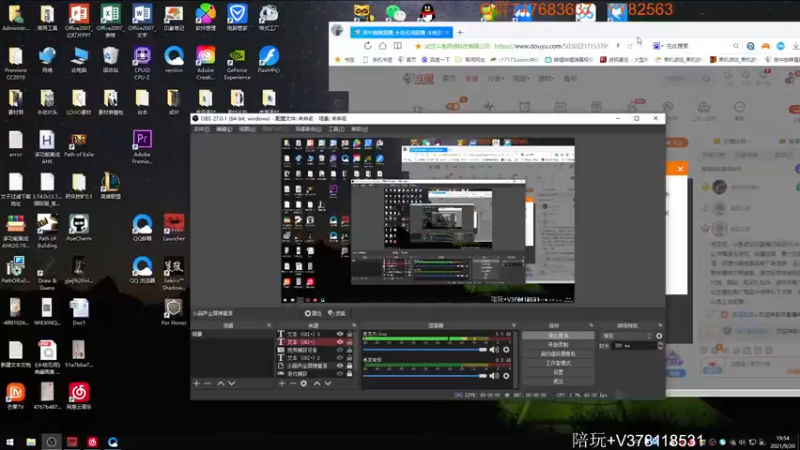This screenshot has height=450, width=800.
Task: Open the browser search engine selector dropdown
Action: [658, 46]
